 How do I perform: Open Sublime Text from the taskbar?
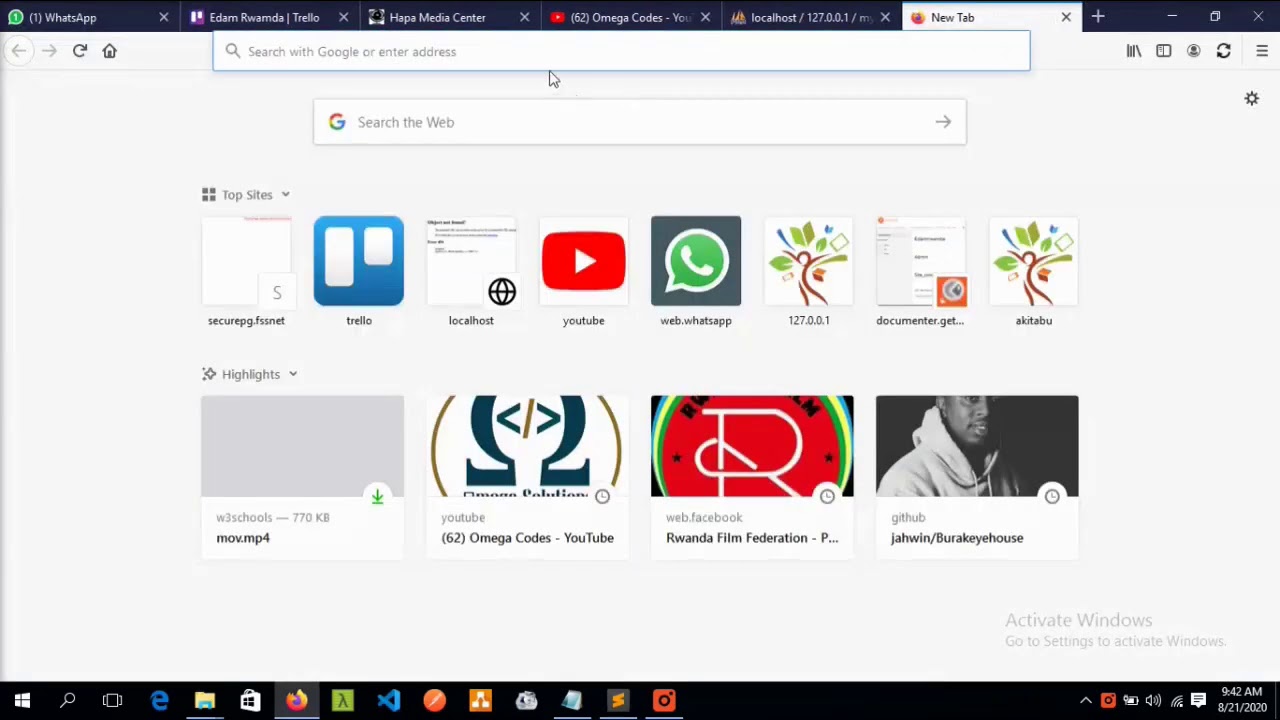pos(618,701)
